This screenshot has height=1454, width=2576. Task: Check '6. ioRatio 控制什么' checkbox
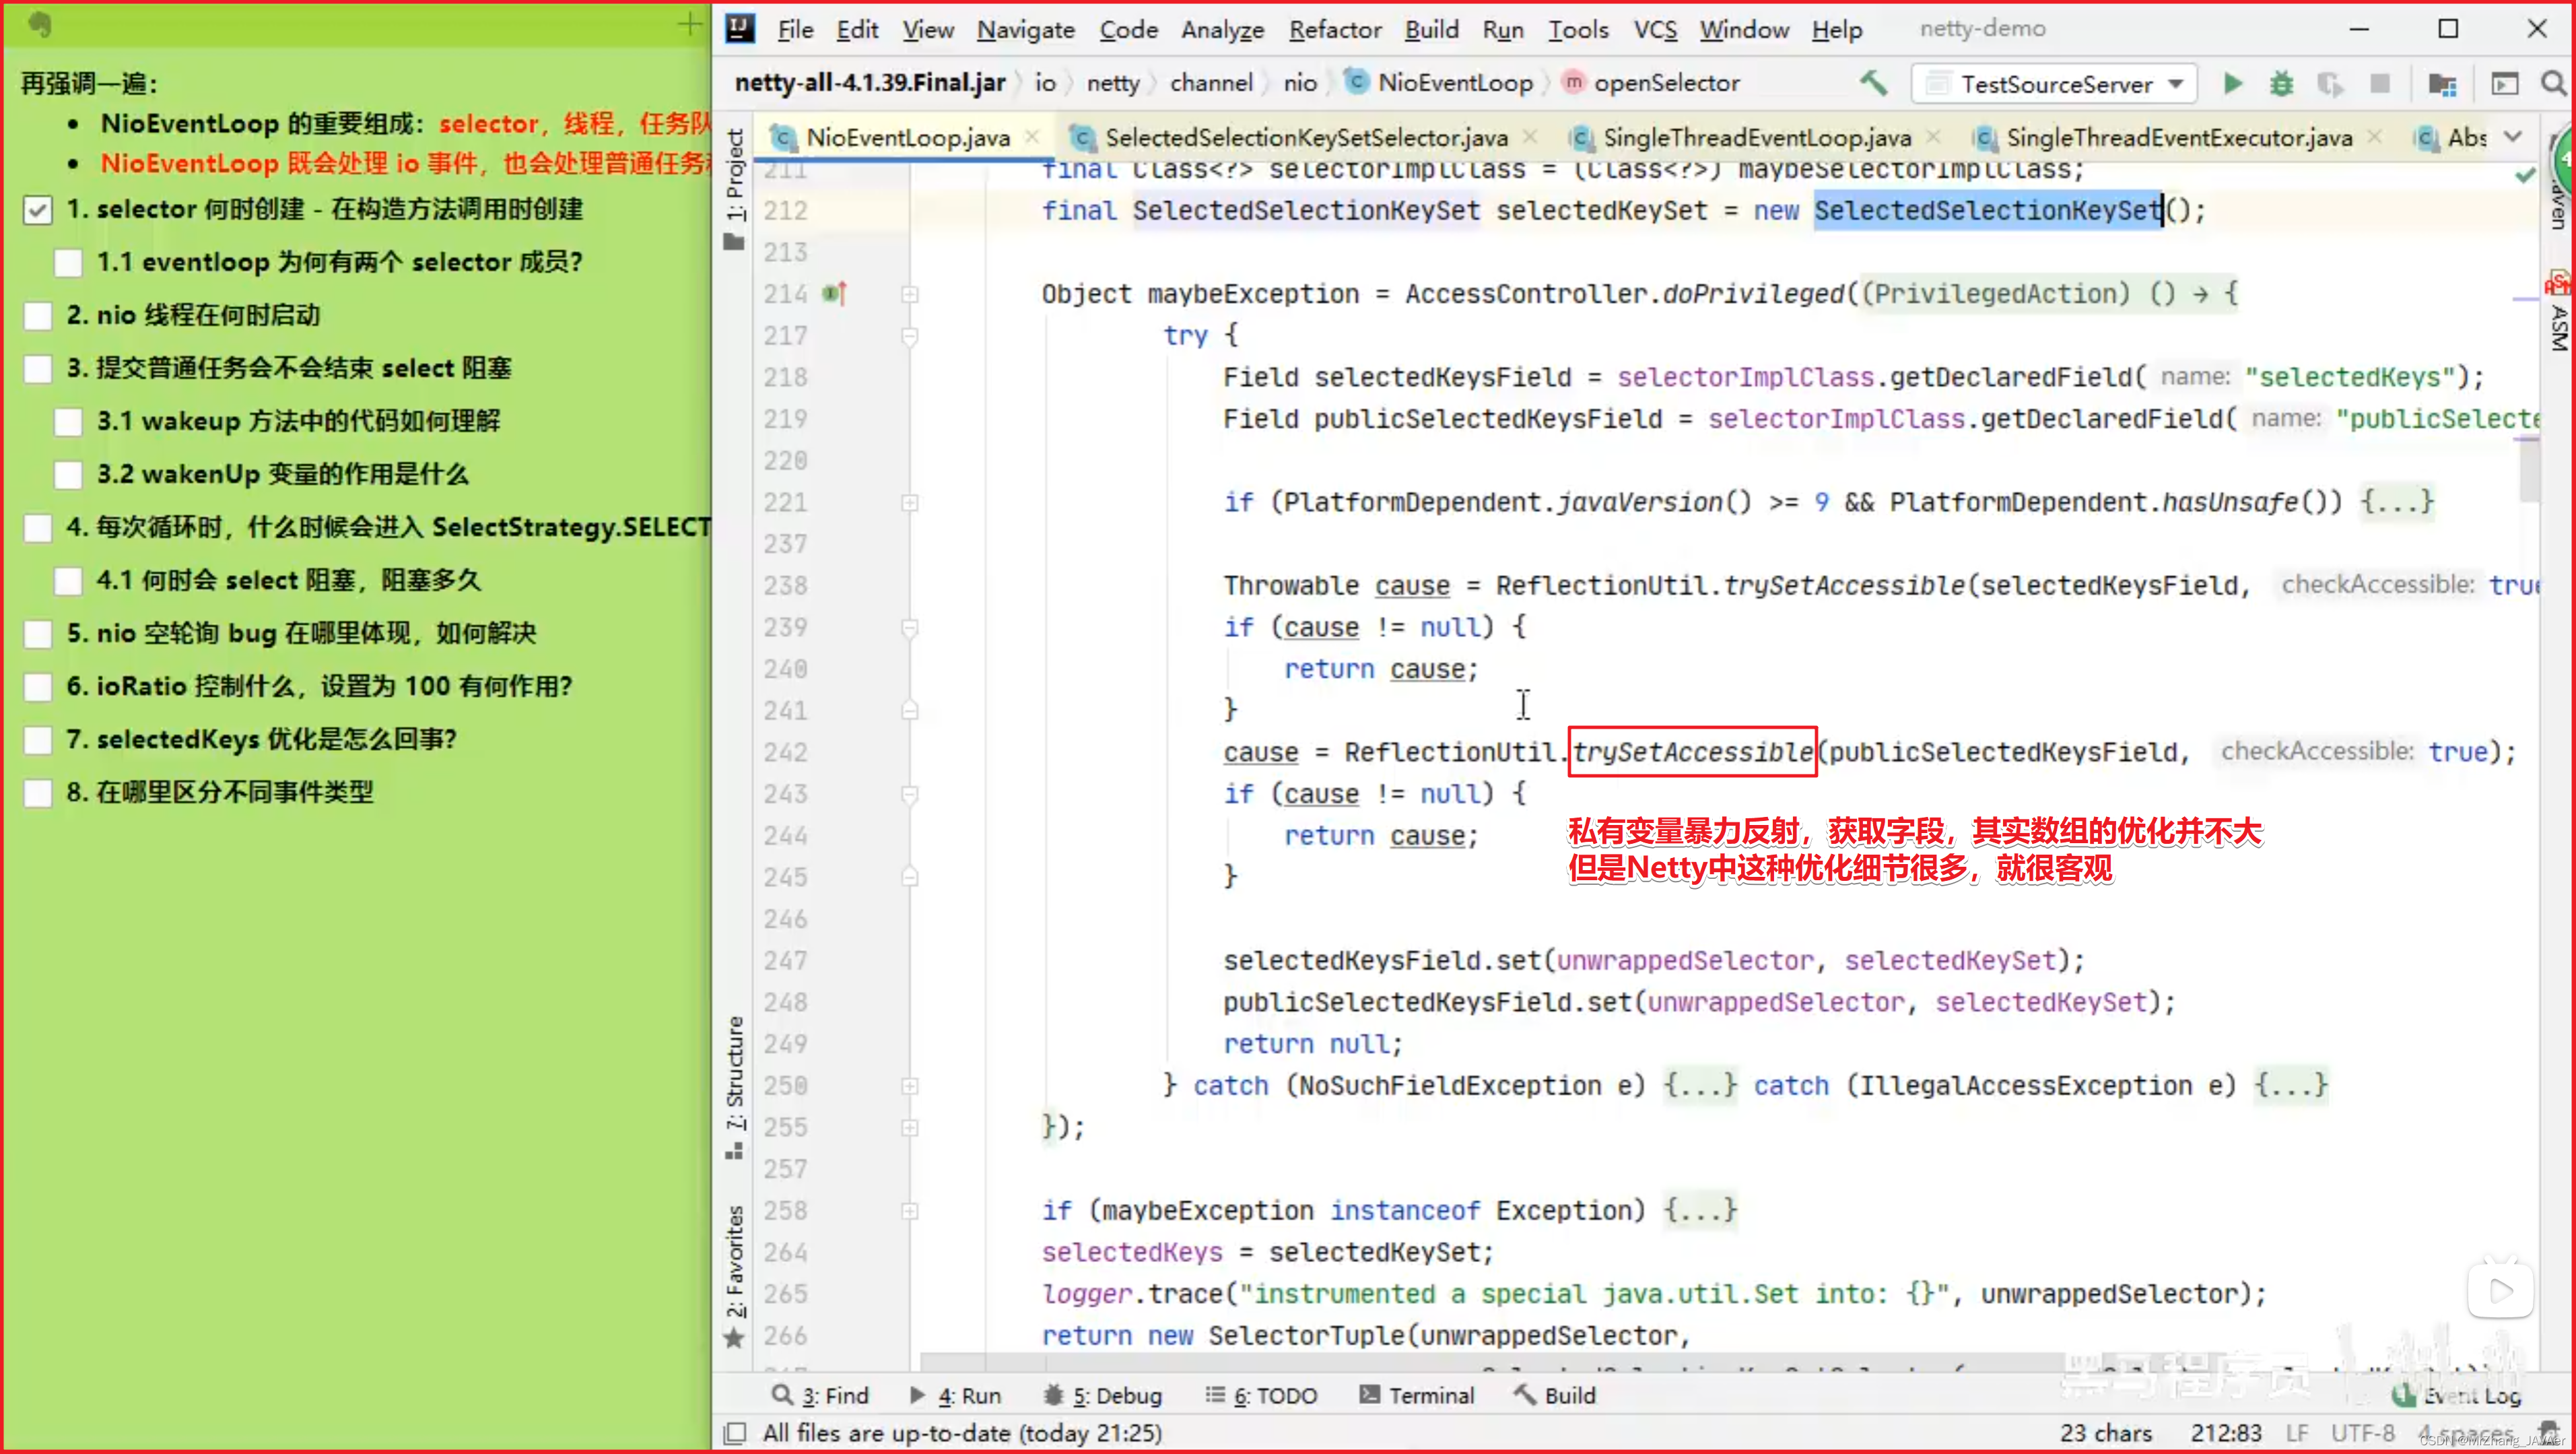(x=38, y=687)
